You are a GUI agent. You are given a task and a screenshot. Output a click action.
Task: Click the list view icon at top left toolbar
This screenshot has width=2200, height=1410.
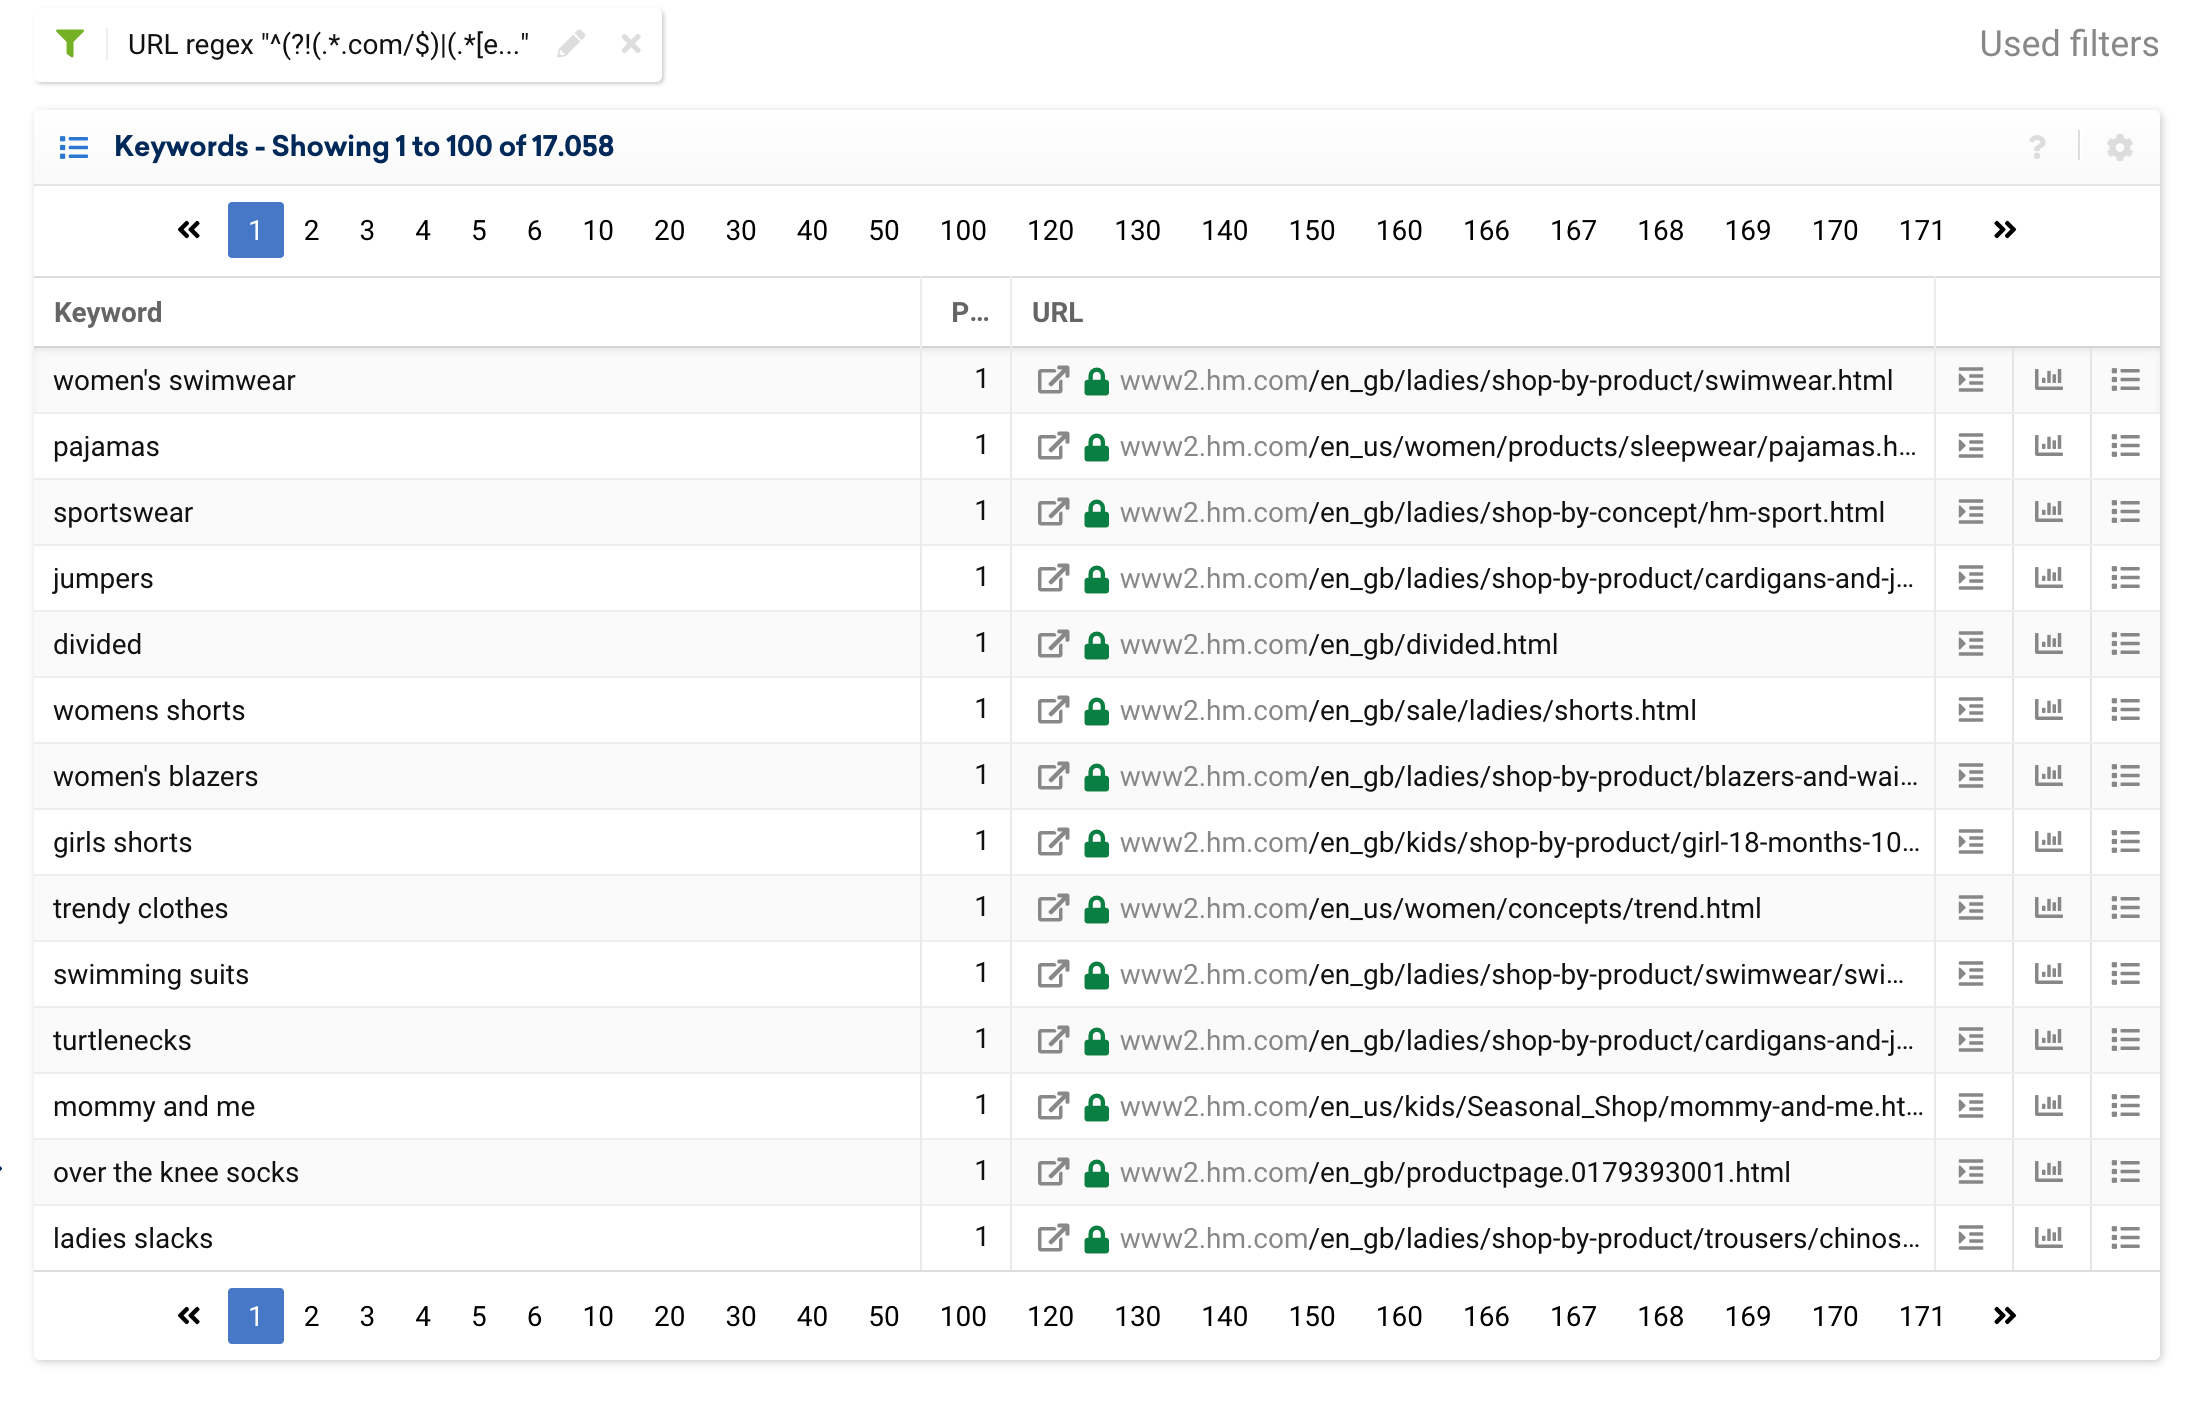point(74,148)
